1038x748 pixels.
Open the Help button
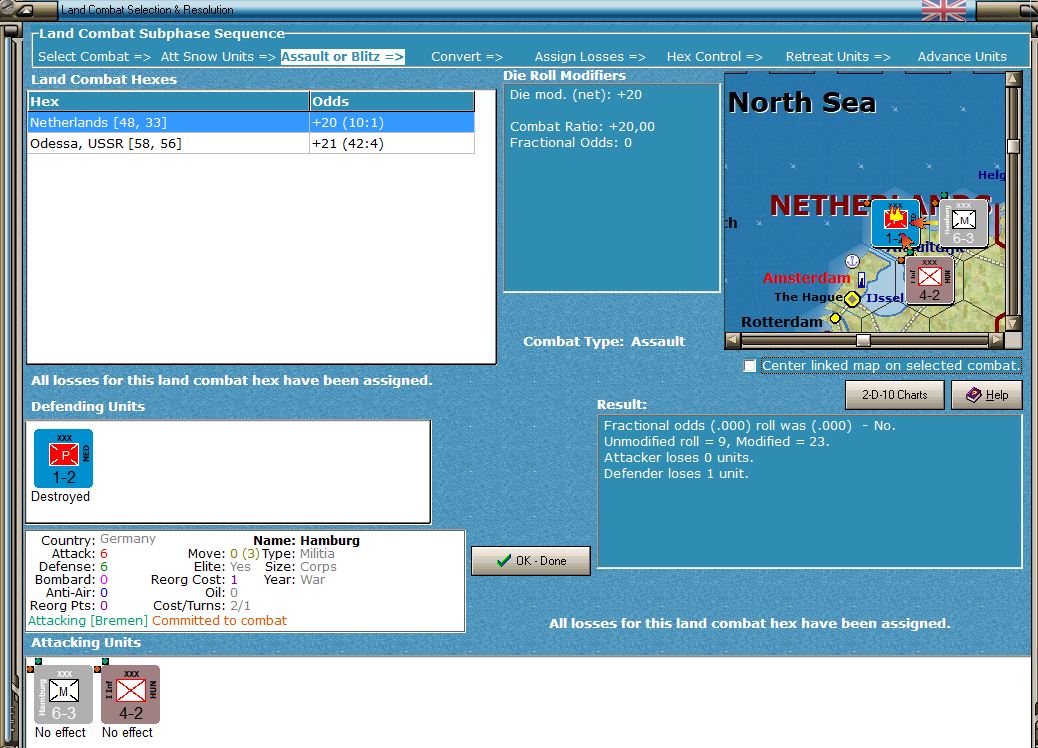pyautogui.click(x=987, y=395)
